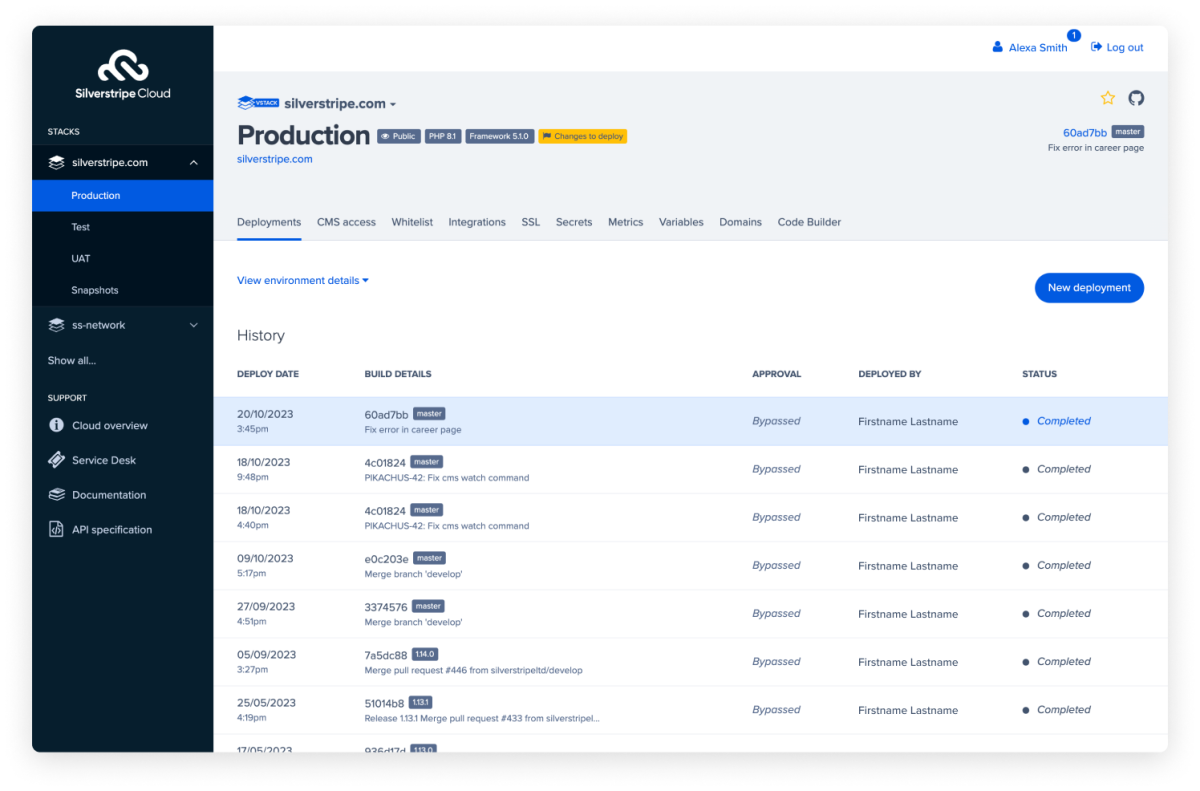Viewport: 1200px width, 791px height.
Task: Click the master badge for 3374576 build
Action: tap(428, 606)
